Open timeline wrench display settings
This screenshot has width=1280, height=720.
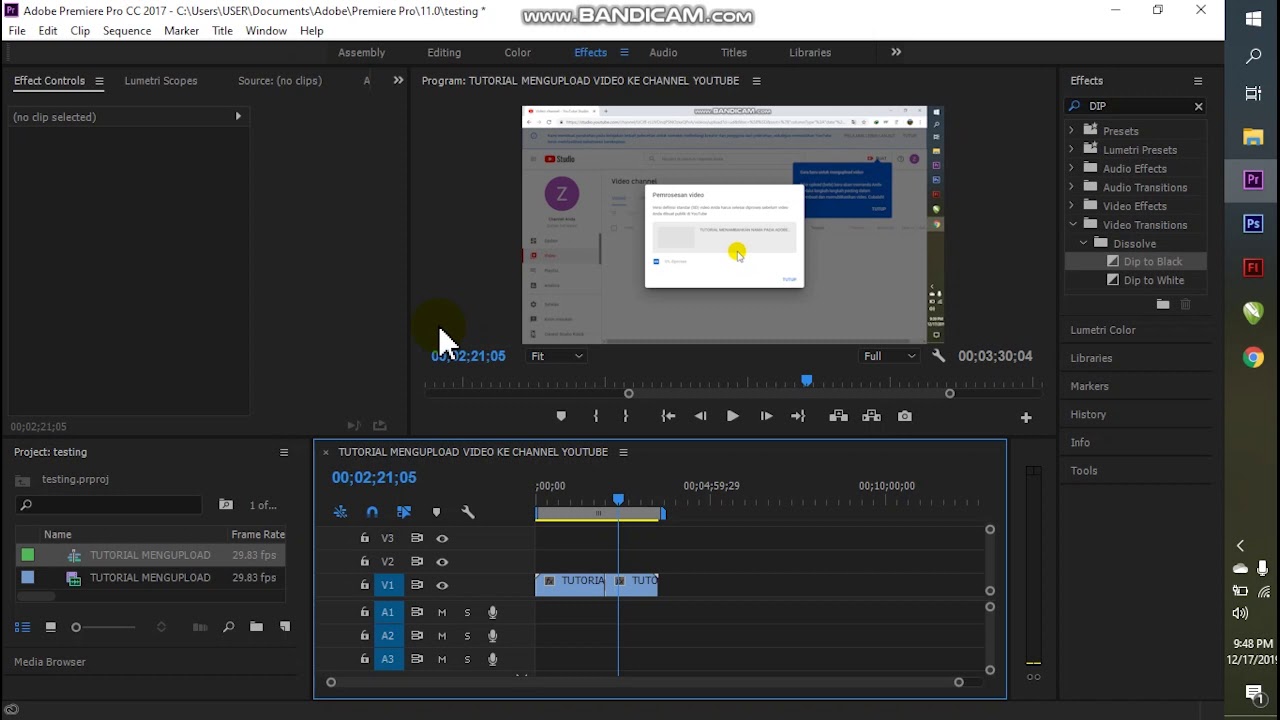click(468, 512)
